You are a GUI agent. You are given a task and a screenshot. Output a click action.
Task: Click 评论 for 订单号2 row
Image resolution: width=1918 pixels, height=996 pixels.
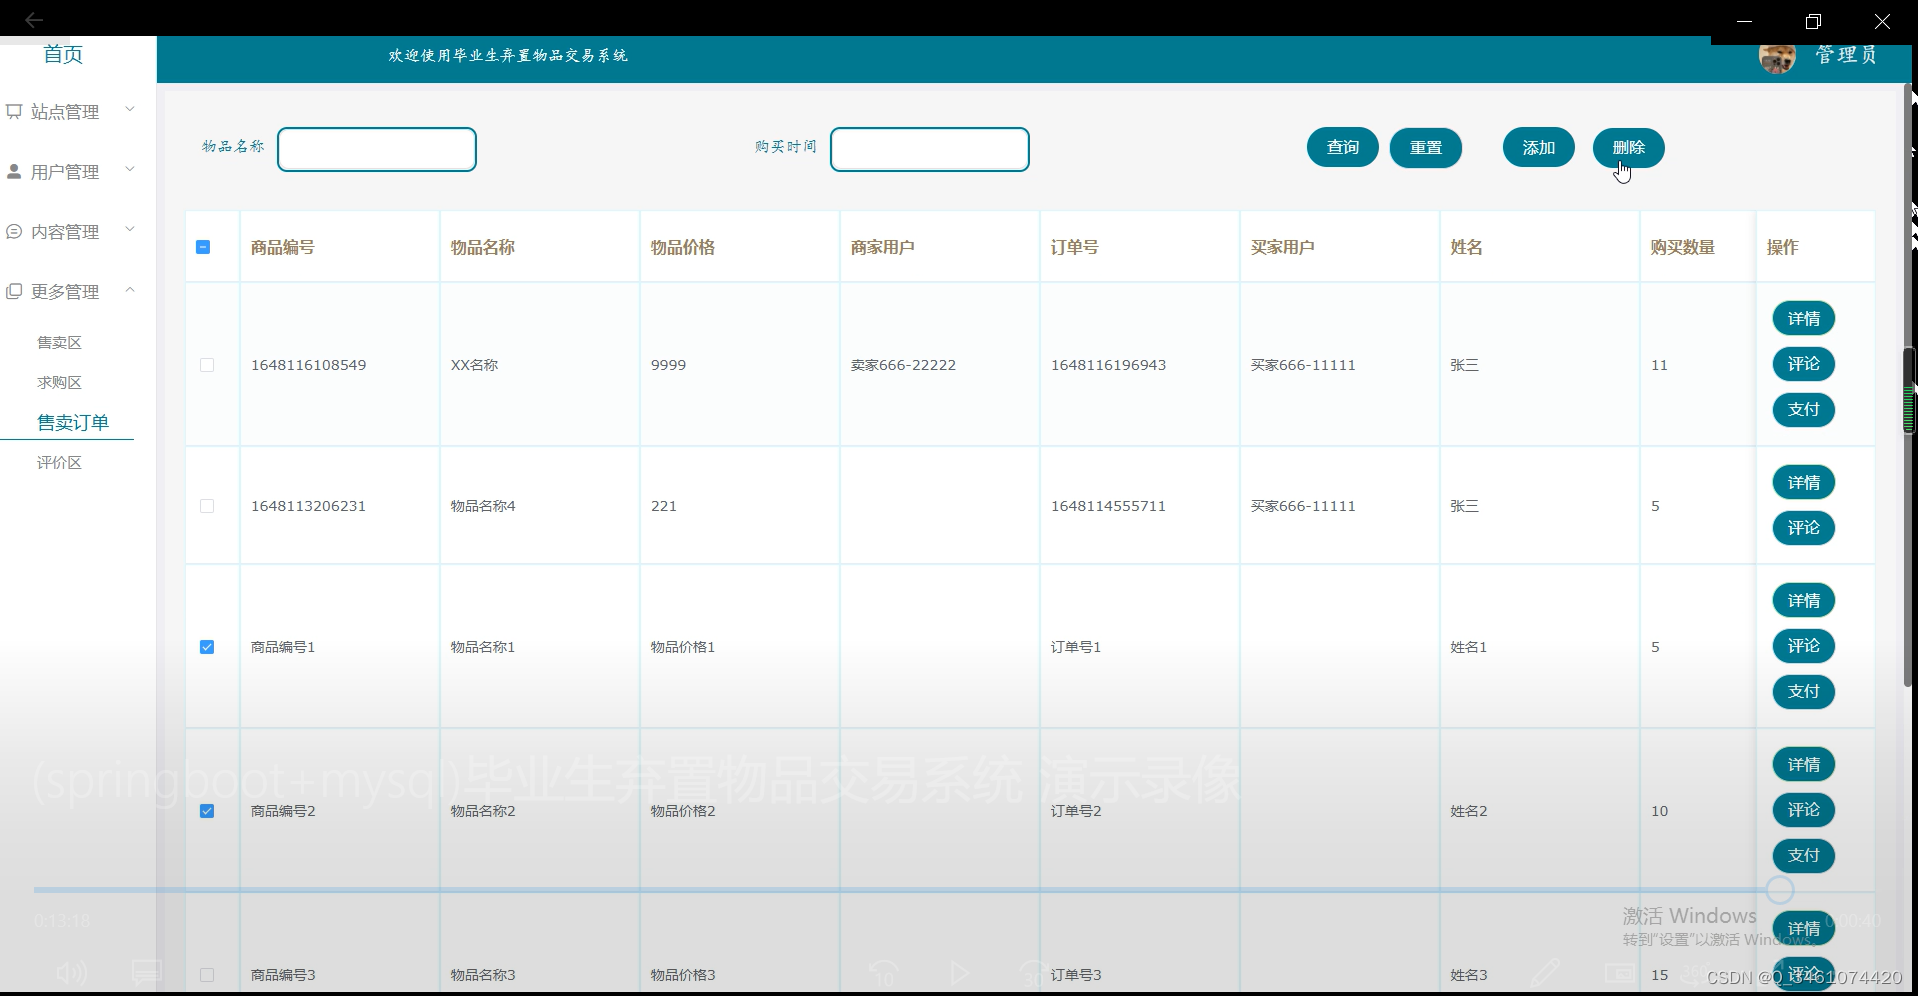coord(1804,810)
